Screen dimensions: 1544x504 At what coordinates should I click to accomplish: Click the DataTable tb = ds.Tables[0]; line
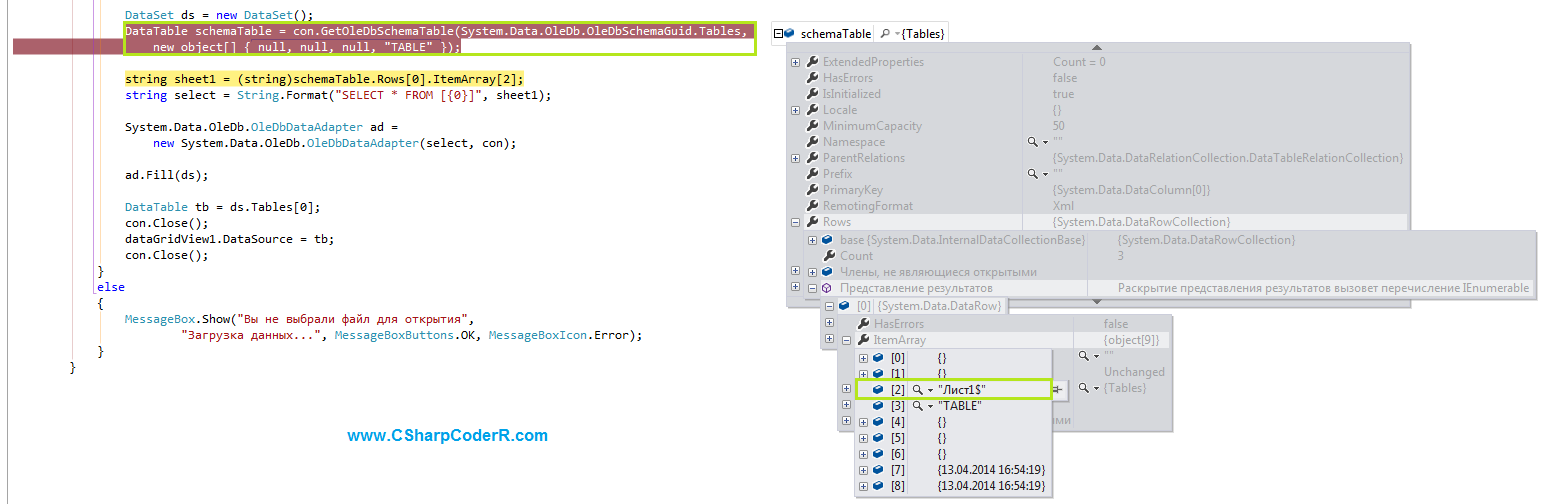(x=222, y=207)
